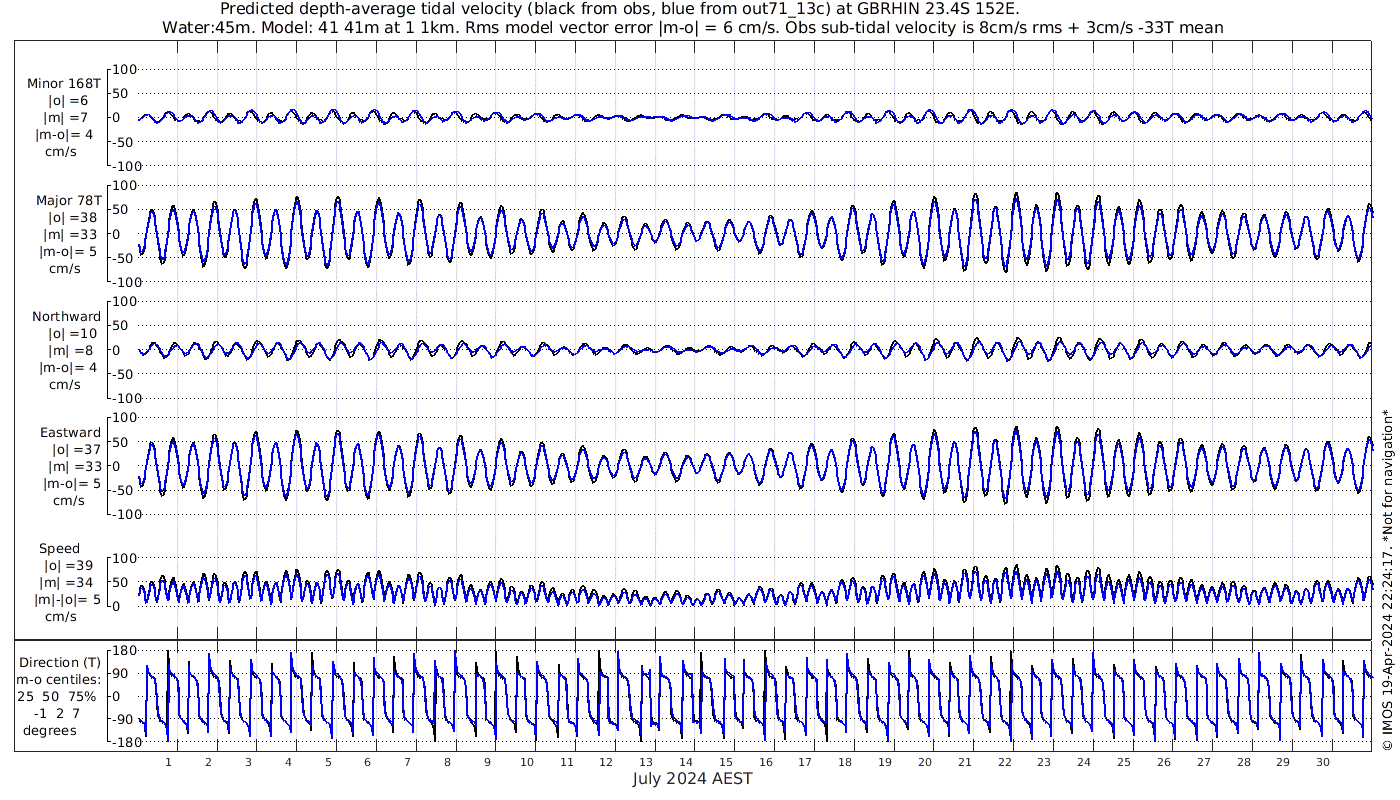The width and height of the screenshot is (1400, 800).
Task: Click the title line starting 'Predicted depth-average tidal velocity'
Action: [x=619, y=9]
